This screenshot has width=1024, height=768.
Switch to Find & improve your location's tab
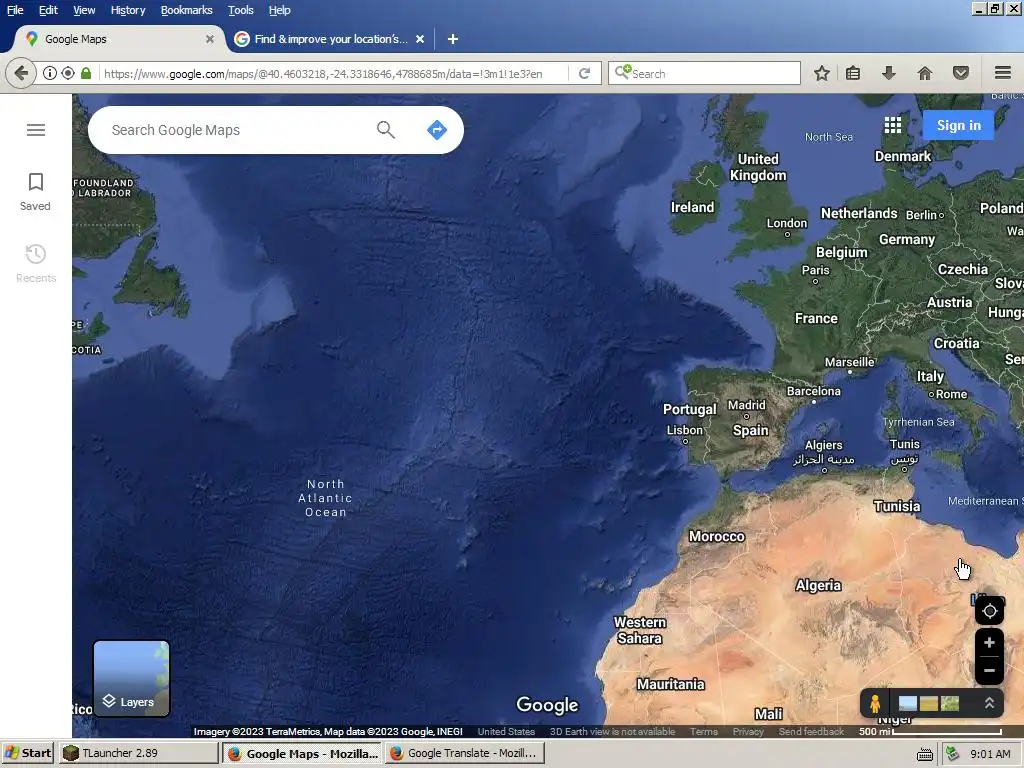click(x=330, y=39)
